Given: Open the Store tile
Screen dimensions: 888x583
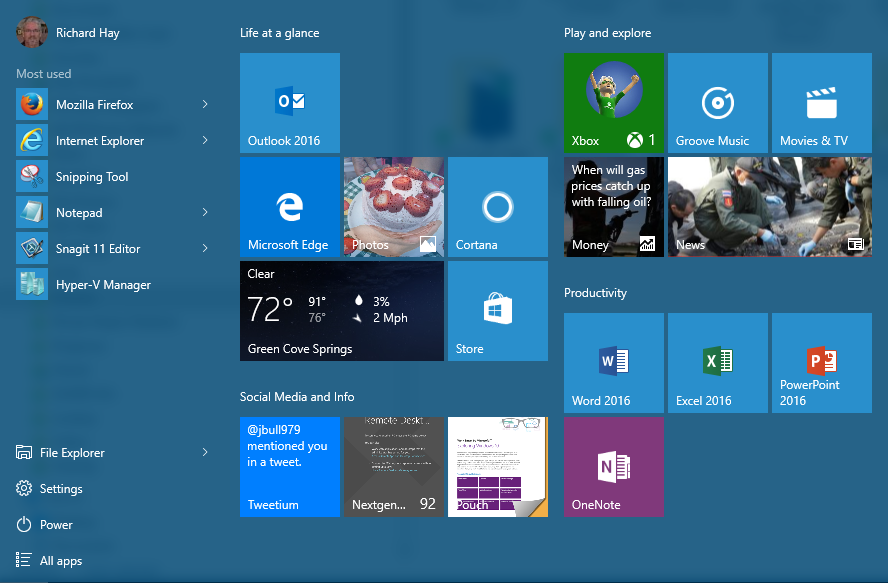Looking at the screenshot, I should (x=497, y=311).
